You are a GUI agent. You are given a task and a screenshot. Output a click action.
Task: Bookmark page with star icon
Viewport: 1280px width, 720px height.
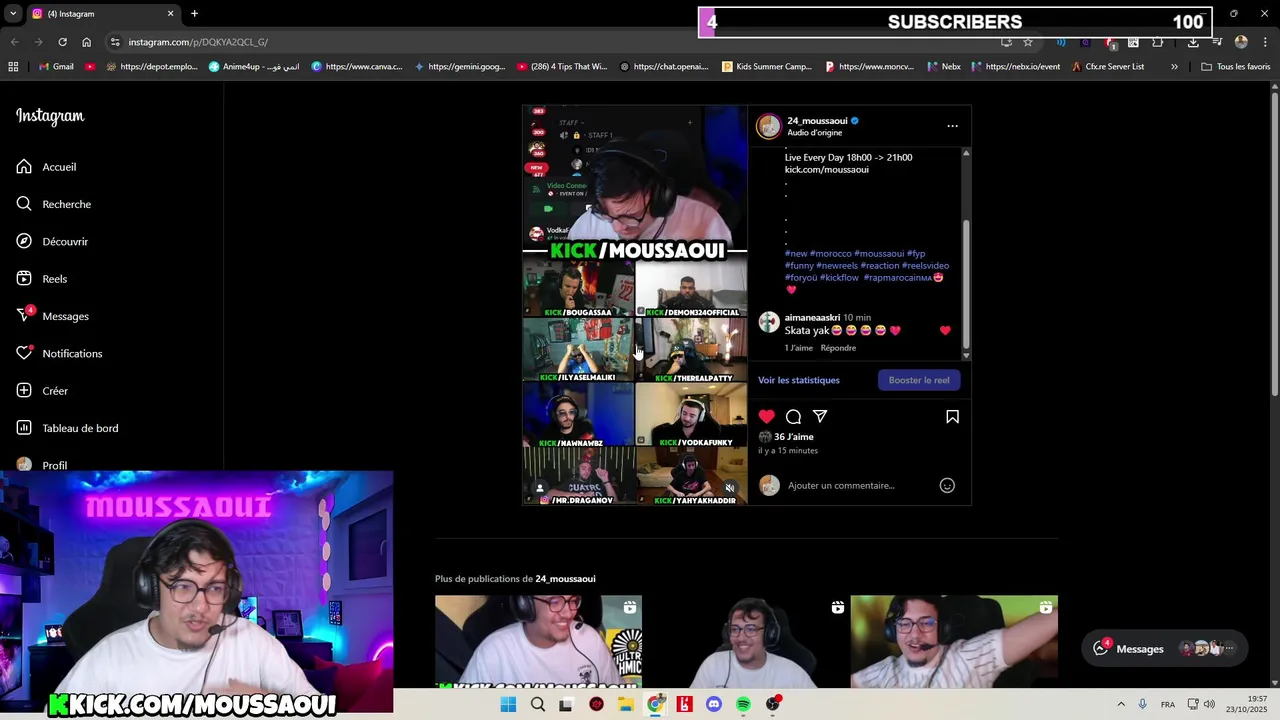point(1027,42)
